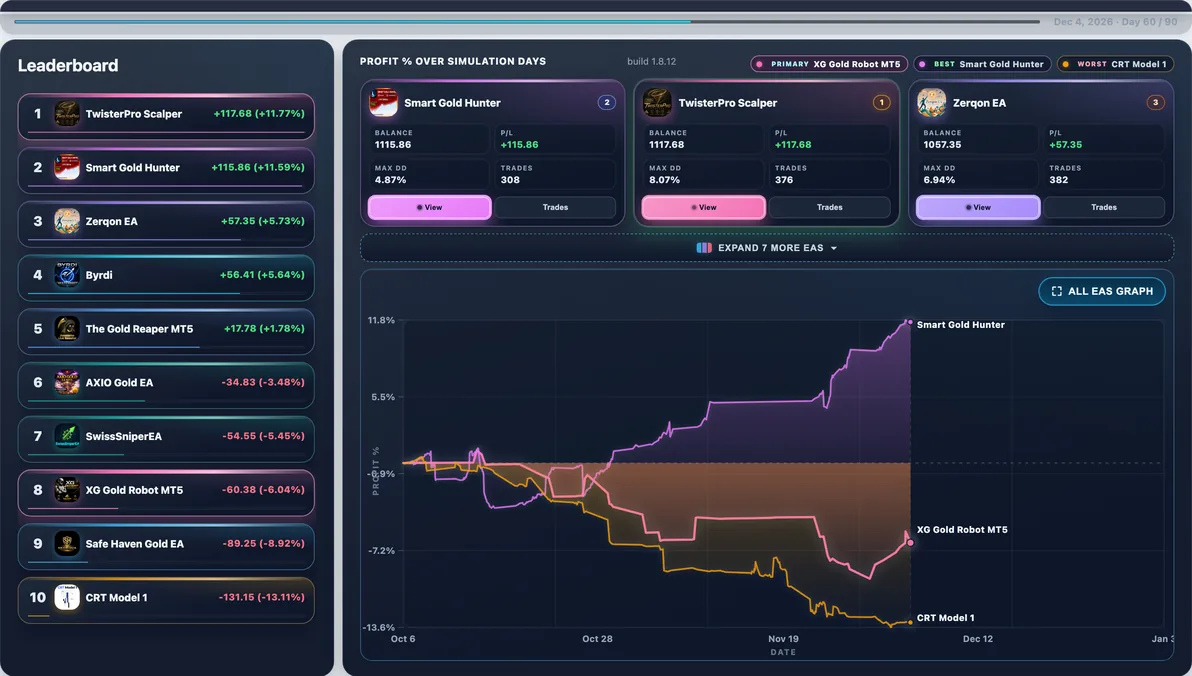Click the Byrdi leaderboard avatar icon
Viewport: 1192px width, 676px height.
click(x=67, y=275)
